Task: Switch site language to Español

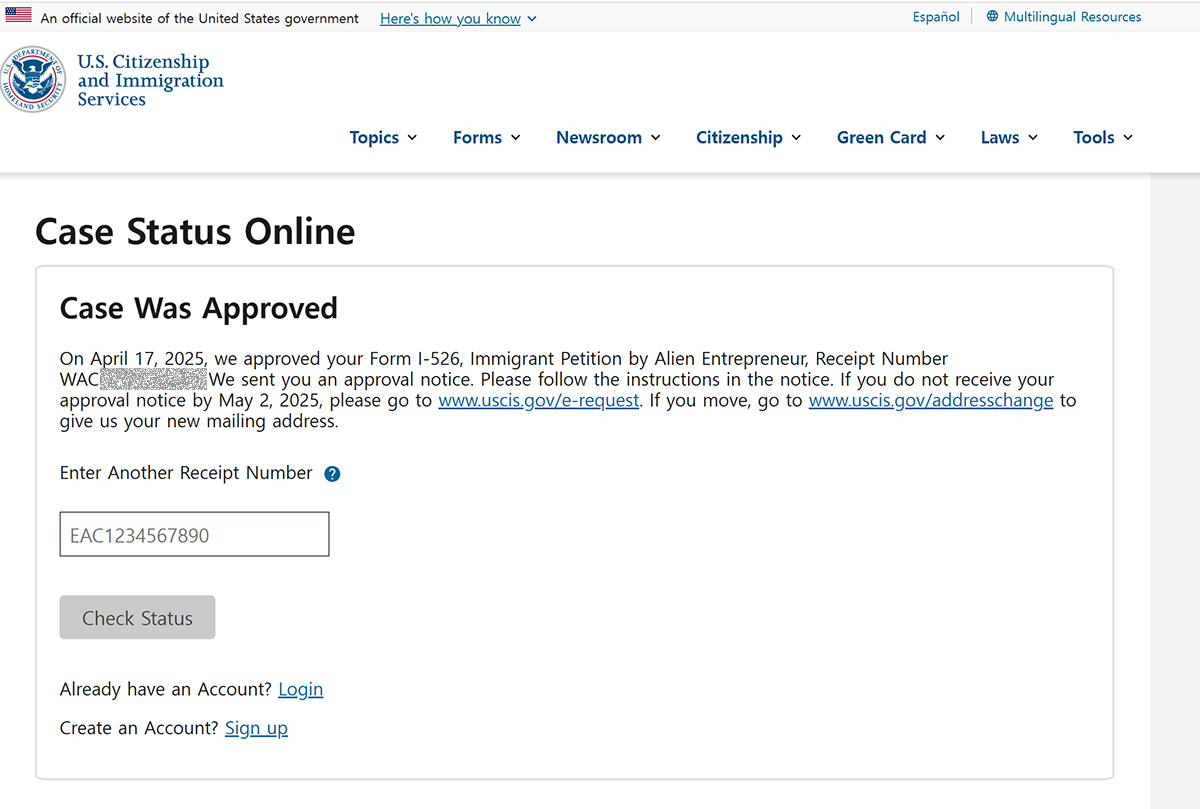Action: tap(936, 17)
